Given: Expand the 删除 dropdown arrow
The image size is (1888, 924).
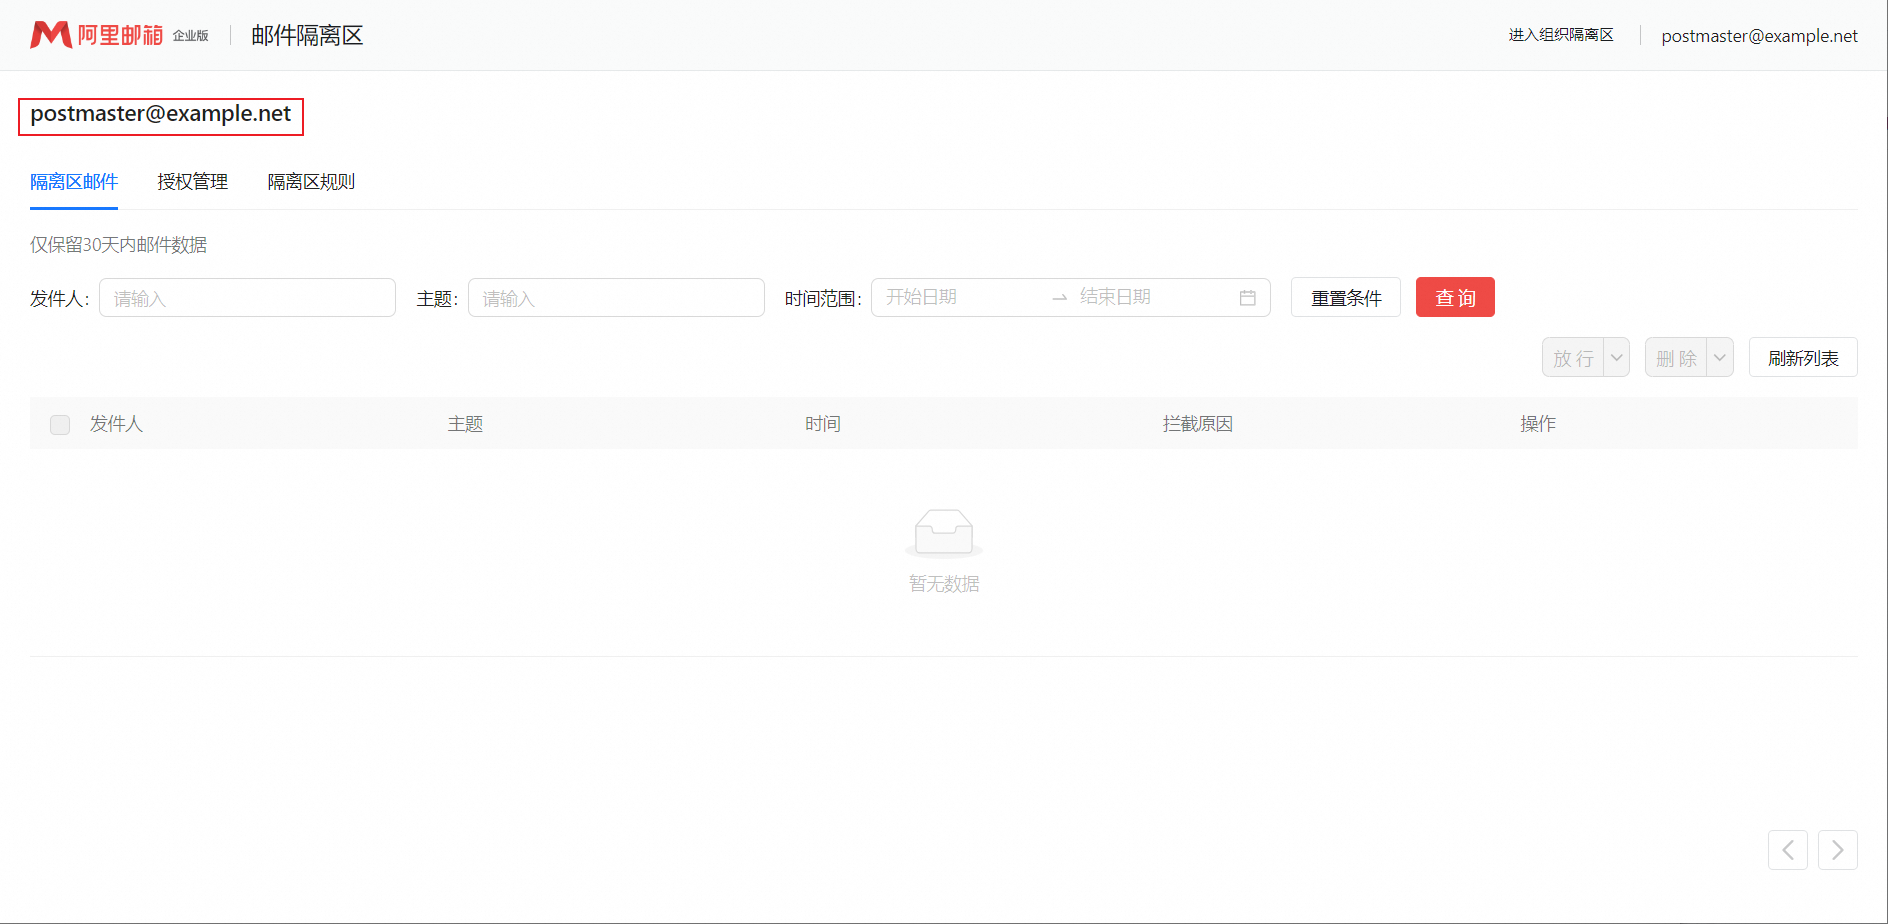Looking at the screenshot, I should pyautogui.click(x=1719, y=358).
